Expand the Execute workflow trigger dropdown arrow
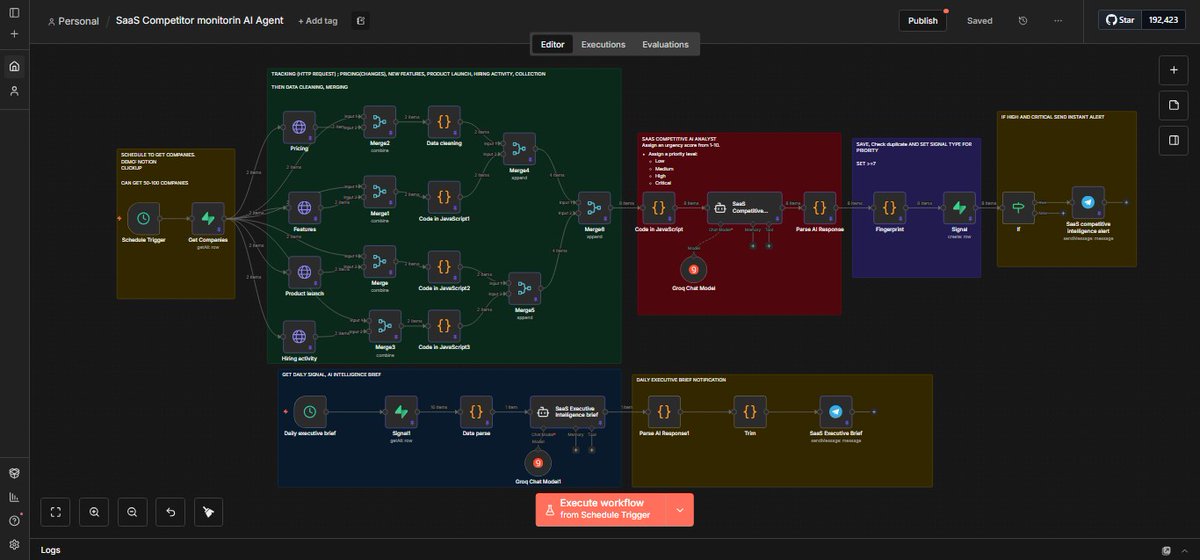1200x560 pixels. pyautogui.click(x=680, y=510)
